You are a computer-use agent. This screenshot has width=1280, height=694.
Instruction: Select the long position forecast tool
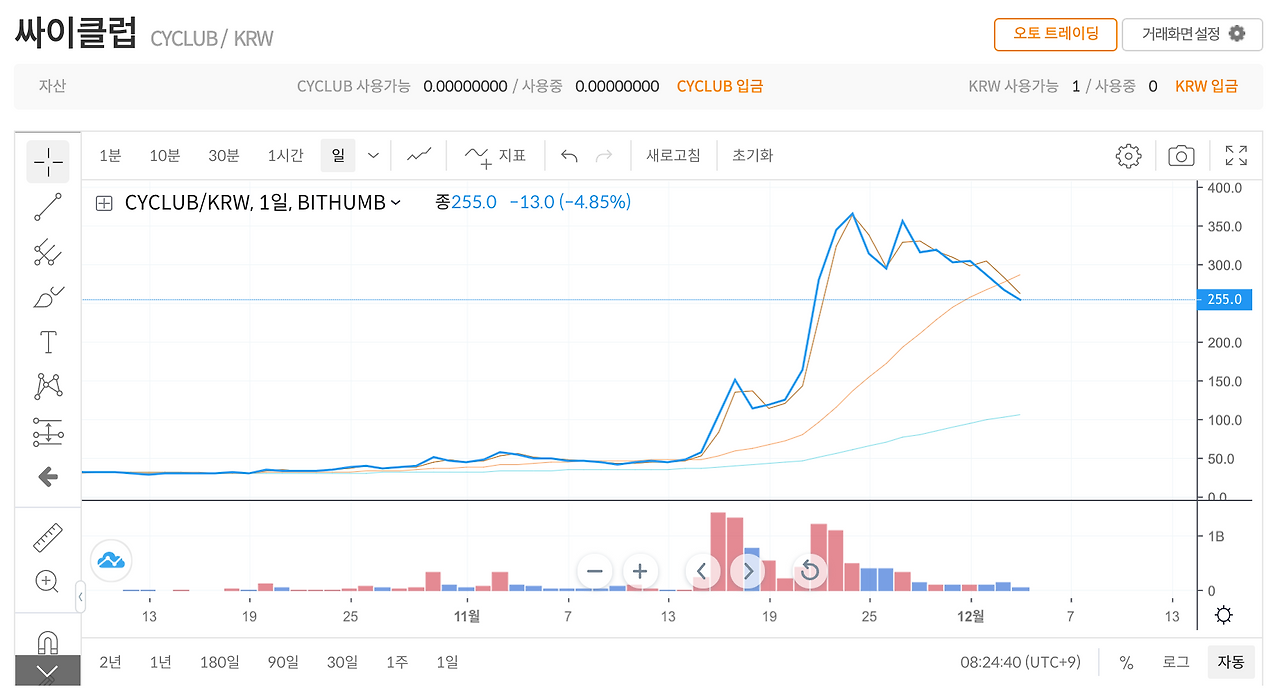coord(47,432)
